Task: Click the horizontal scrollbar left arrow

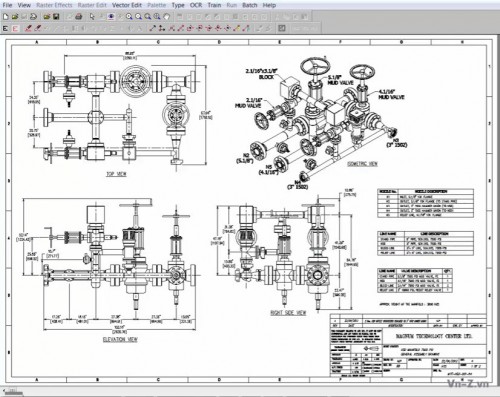Action: 4,390
